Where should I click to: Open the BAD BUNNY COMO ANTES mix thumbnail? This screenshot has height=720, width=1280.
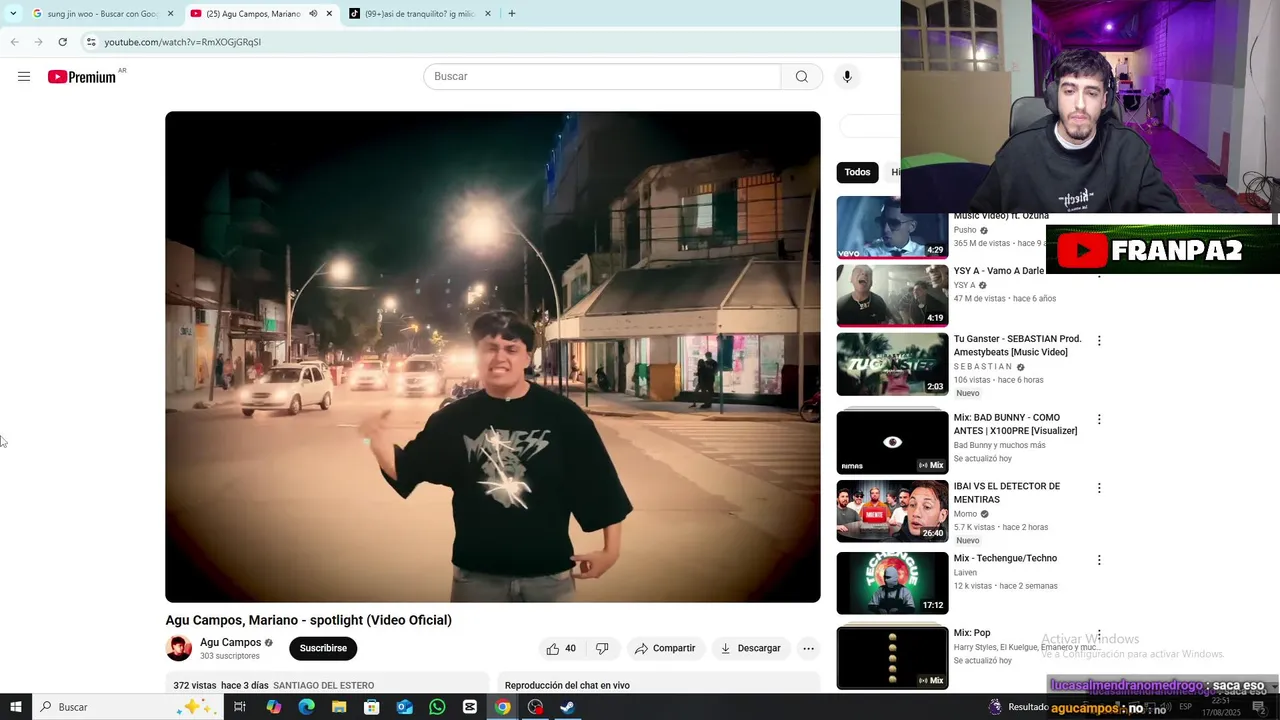[892, 442]
